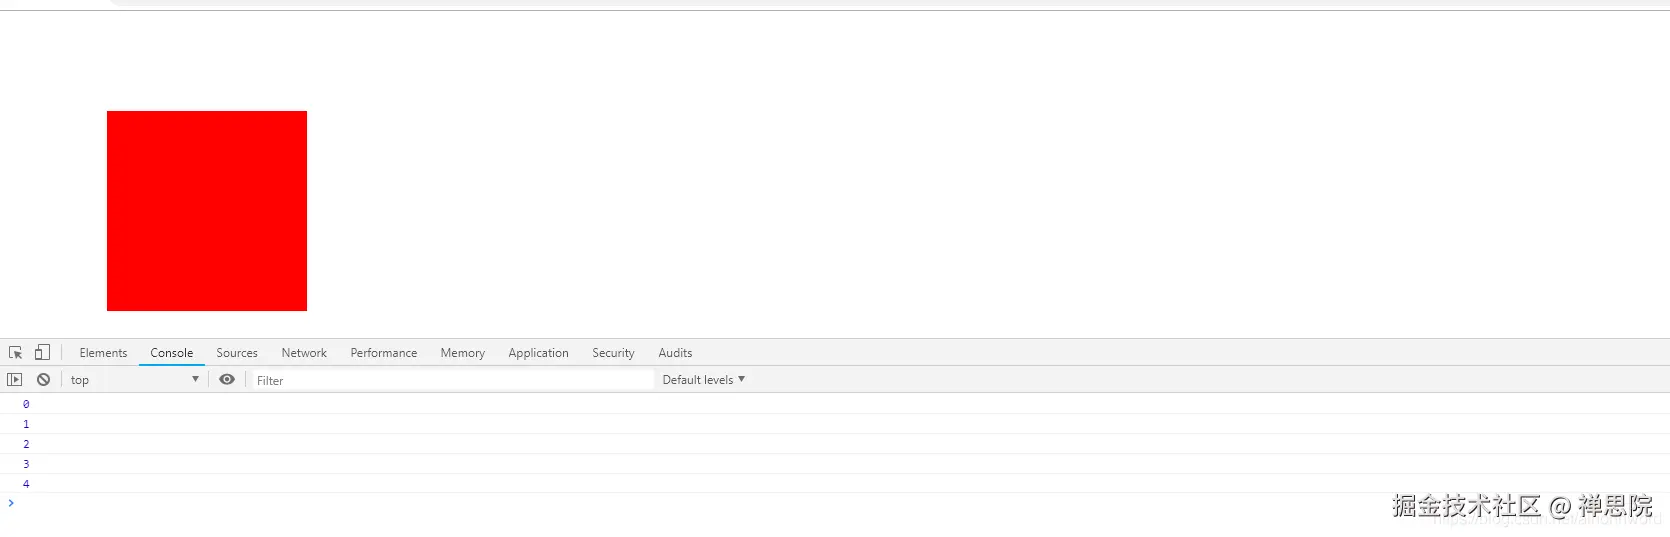Viewport: 1670px width, 537px height.
Task: Open the Sources tab
Action: 237,353
